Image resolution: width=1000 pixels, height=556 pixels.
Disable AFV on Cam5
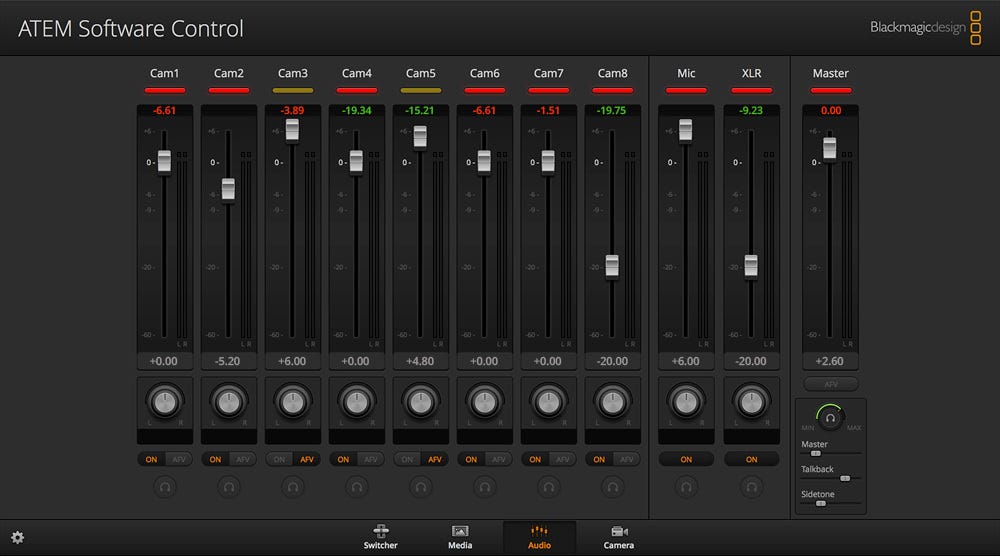(435, 459)
